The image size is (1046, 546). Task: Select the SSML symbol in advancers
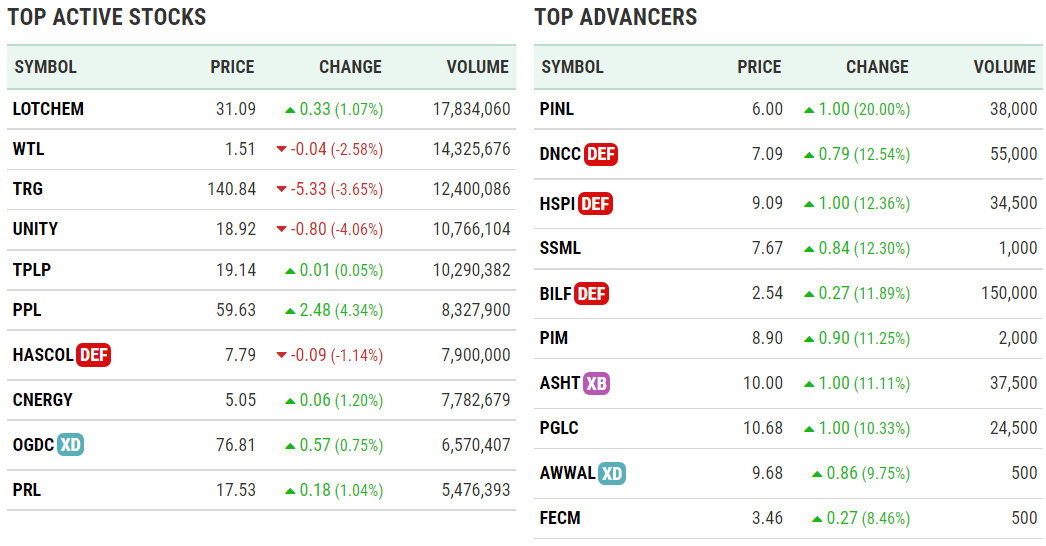pyautogui.click(x=561, y=248)
